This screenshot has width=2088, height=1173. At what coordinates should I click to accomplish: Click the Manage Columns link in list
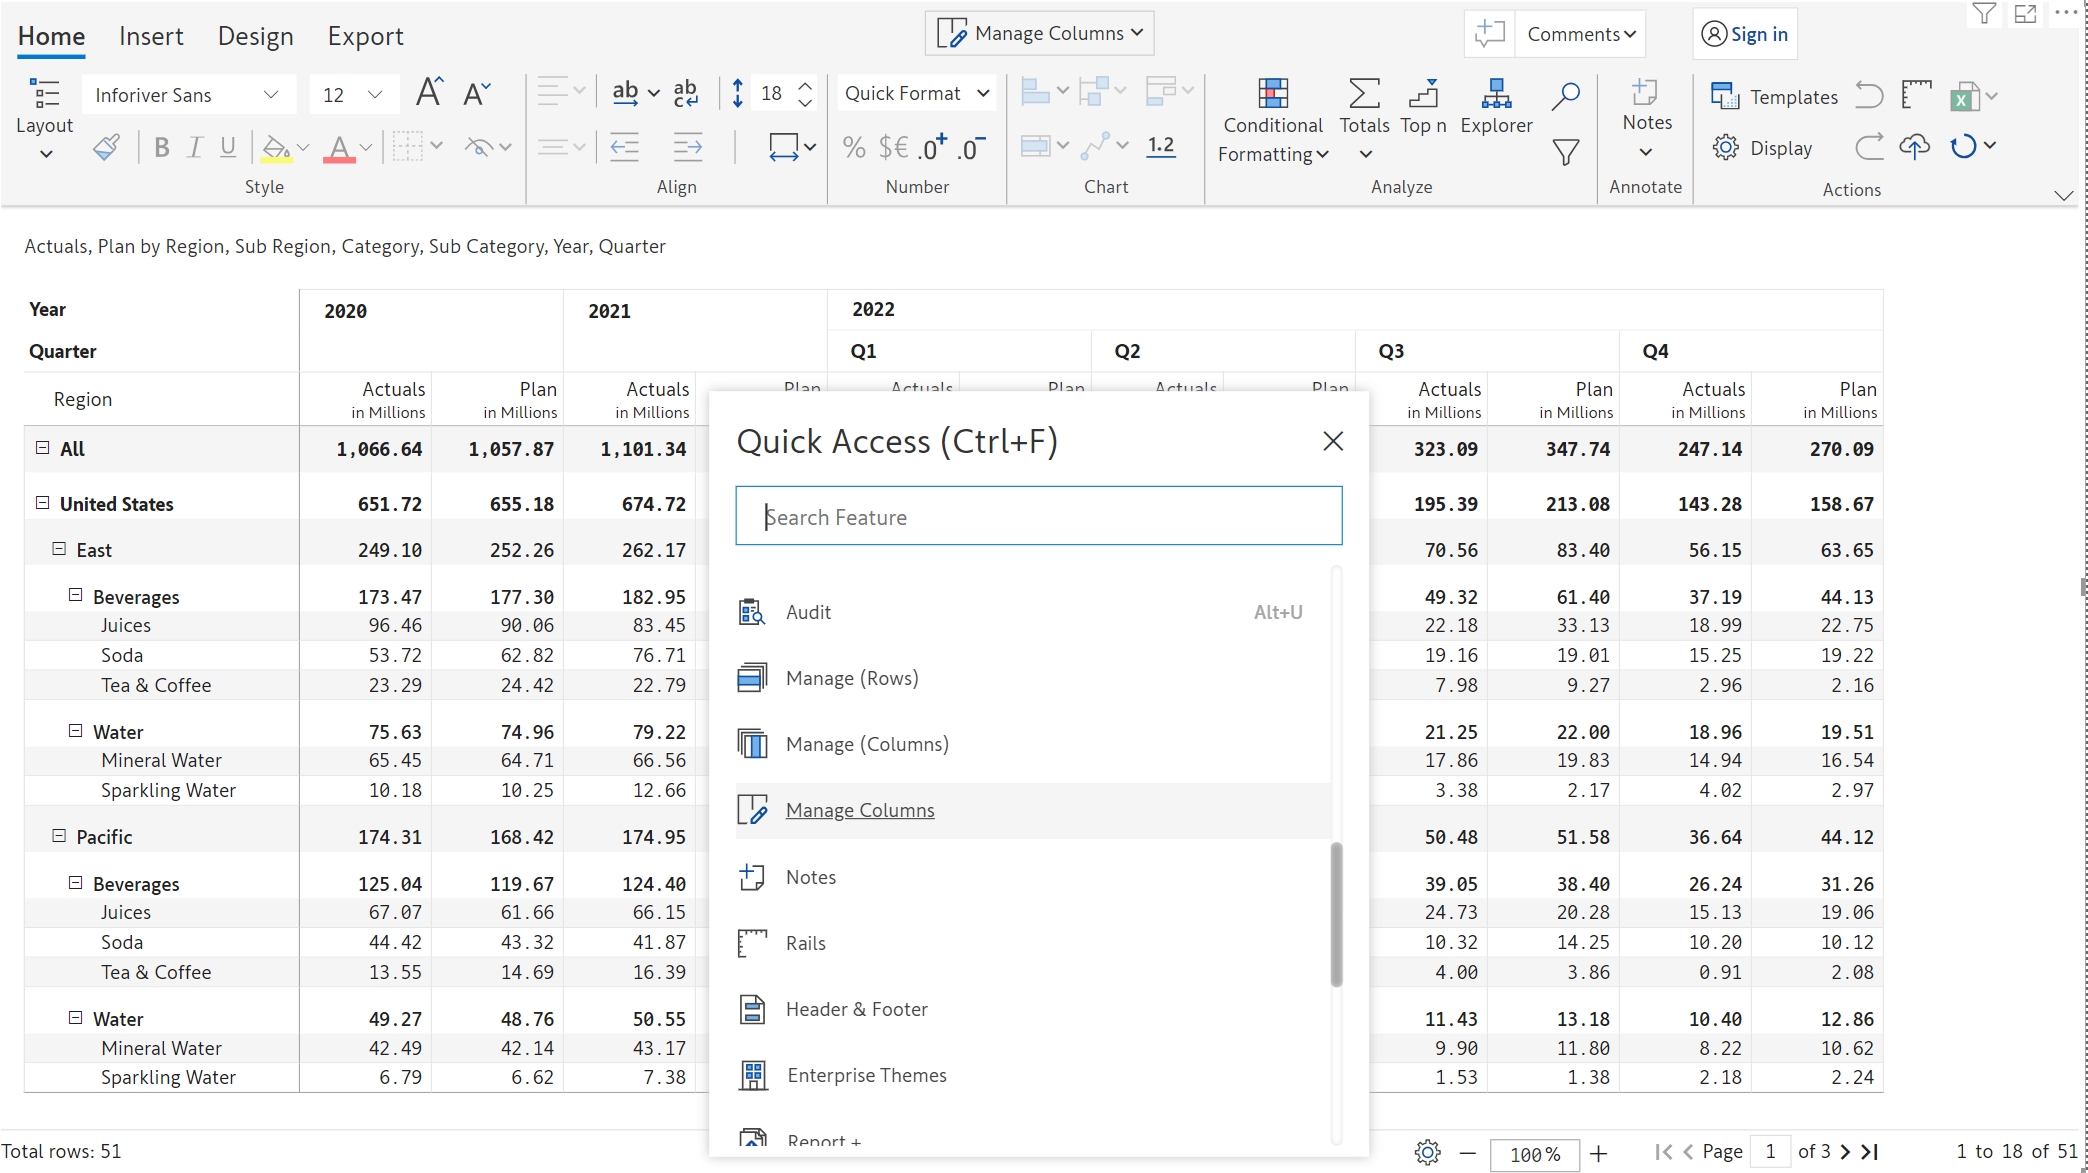click(859, 810)
